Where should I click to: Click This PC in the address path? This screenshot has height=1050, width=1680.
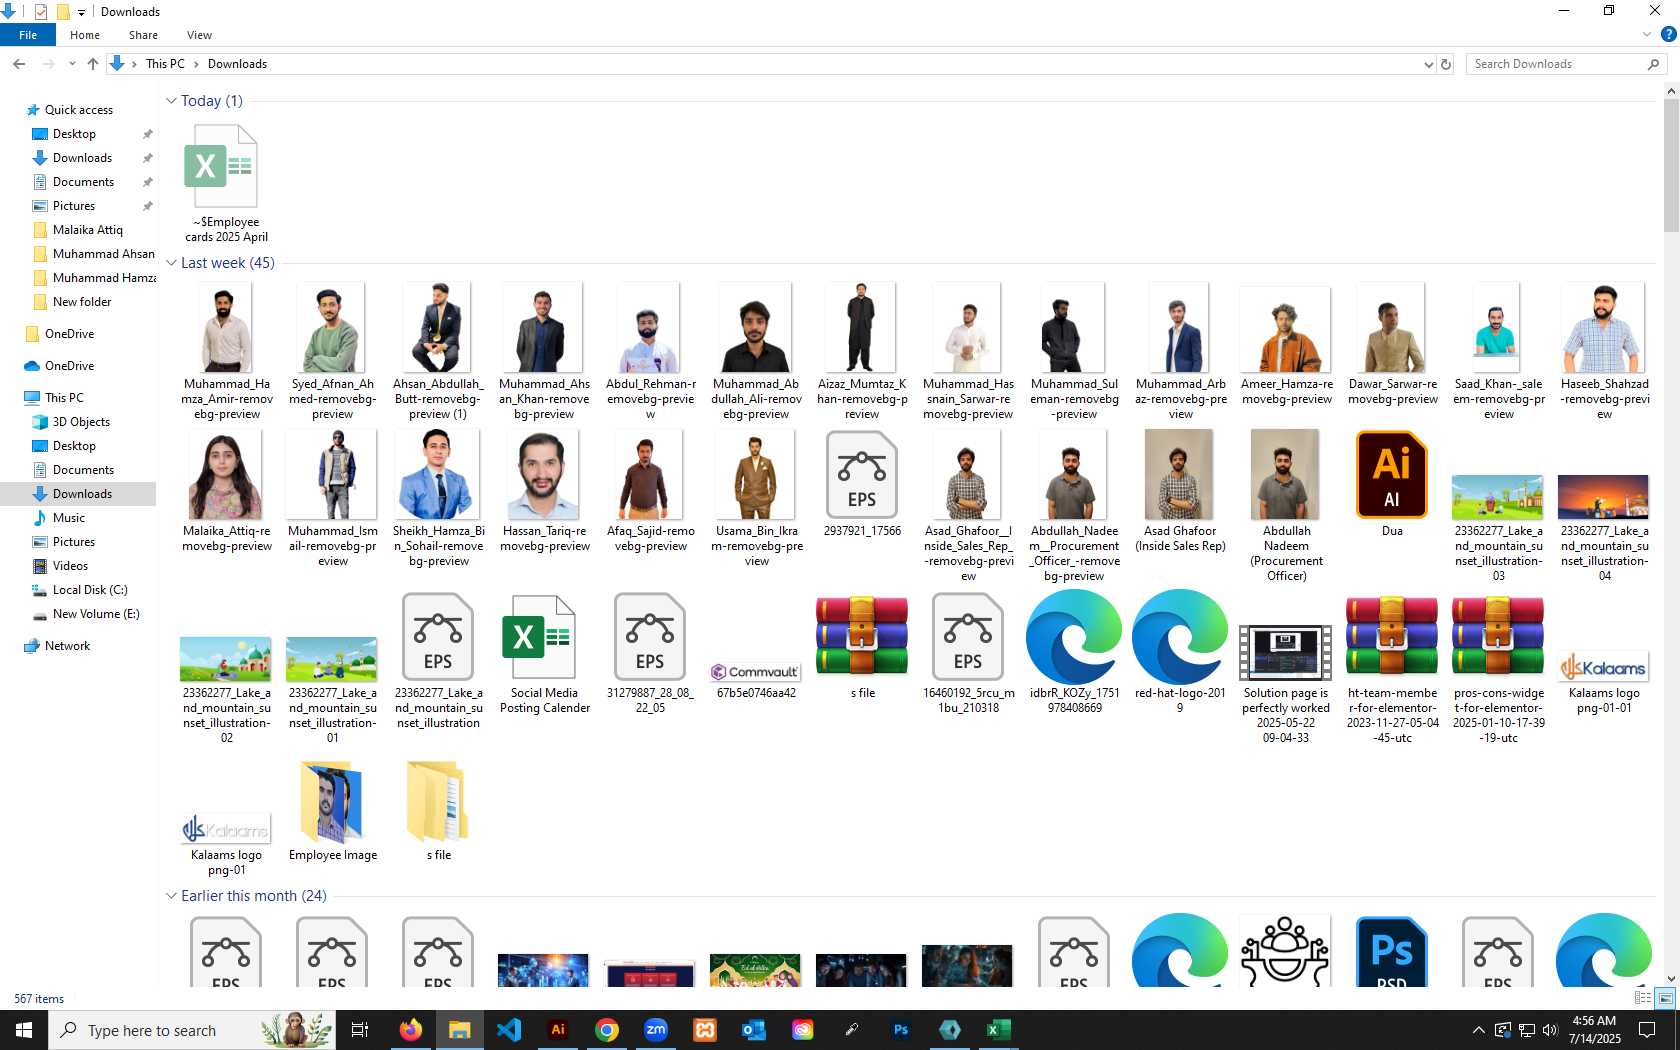pos(165,64)
